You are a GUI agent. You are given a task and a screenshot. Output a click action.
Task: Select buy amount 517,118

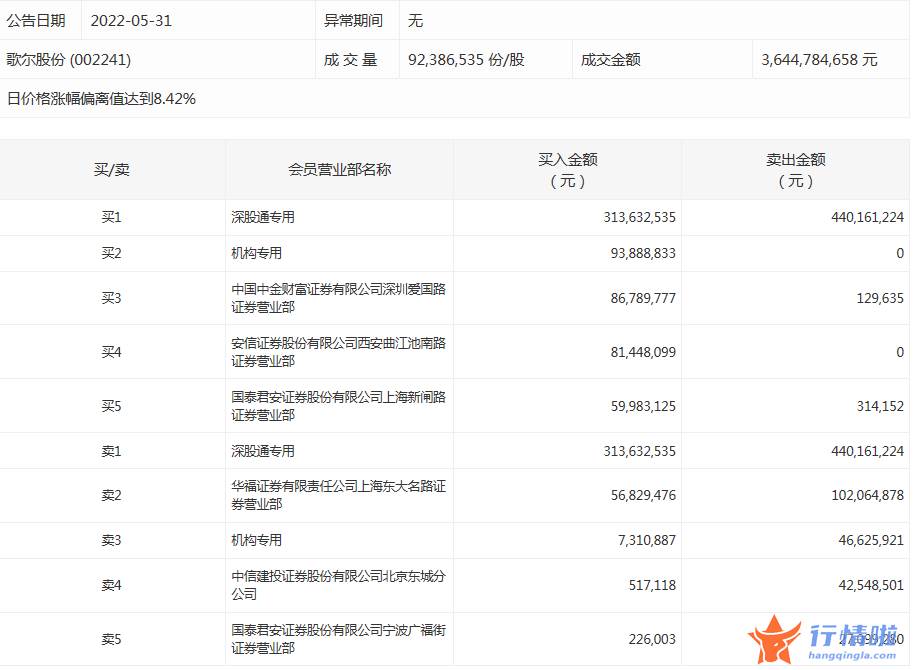click(652, 585)
